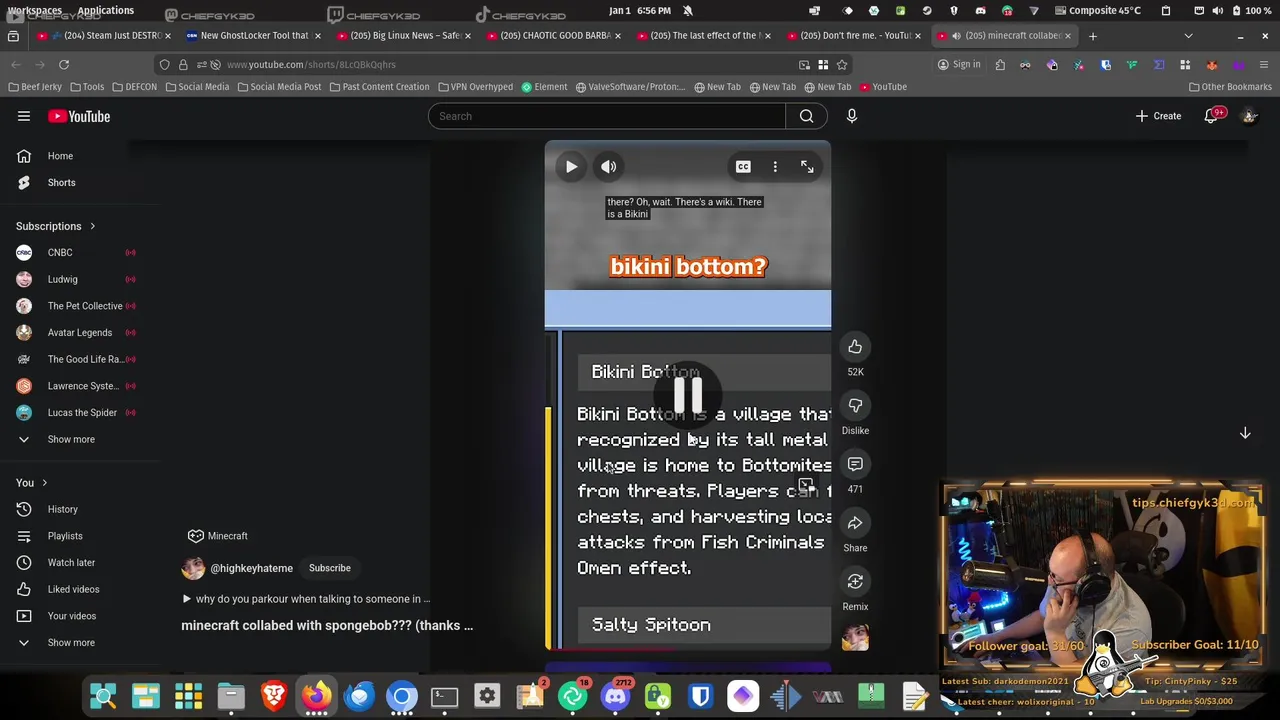Play the paused Shorts video
This screenshot has height=720, width=1280.
pos(571,167)
